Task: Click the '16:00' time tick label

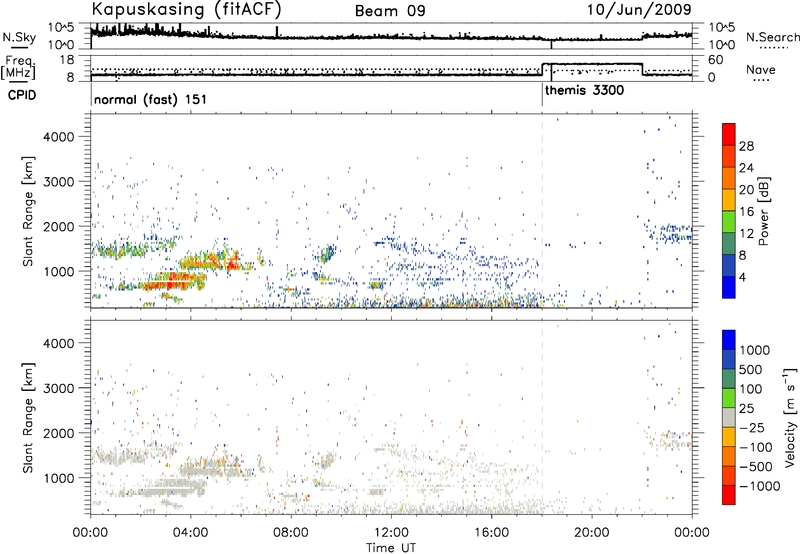Action: point(491,533)
